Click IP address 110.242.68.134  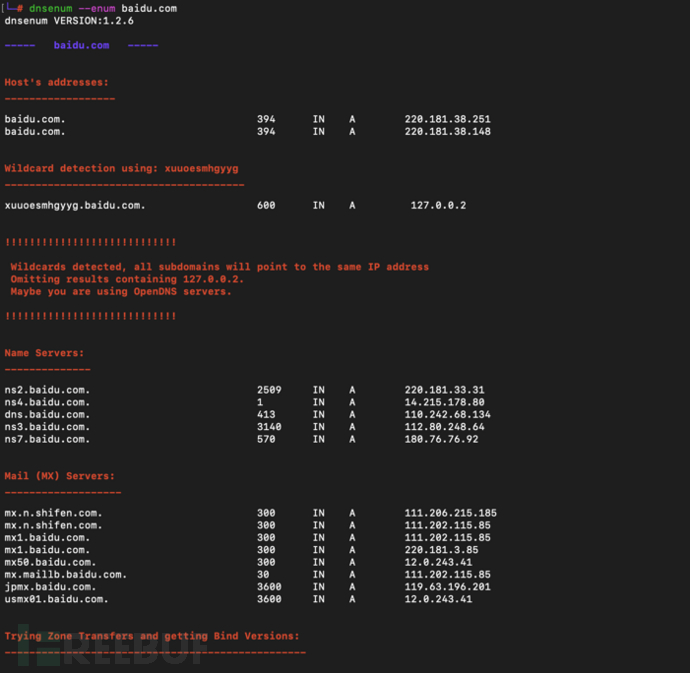click(x=448, y=415)
